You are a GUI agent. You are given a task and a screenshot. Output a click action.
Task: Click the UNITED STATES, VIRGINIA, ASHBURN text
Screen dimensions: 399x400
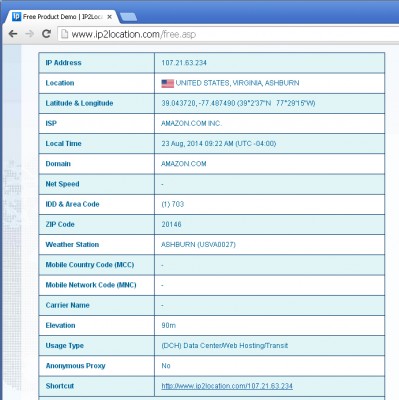click(237, 83)
